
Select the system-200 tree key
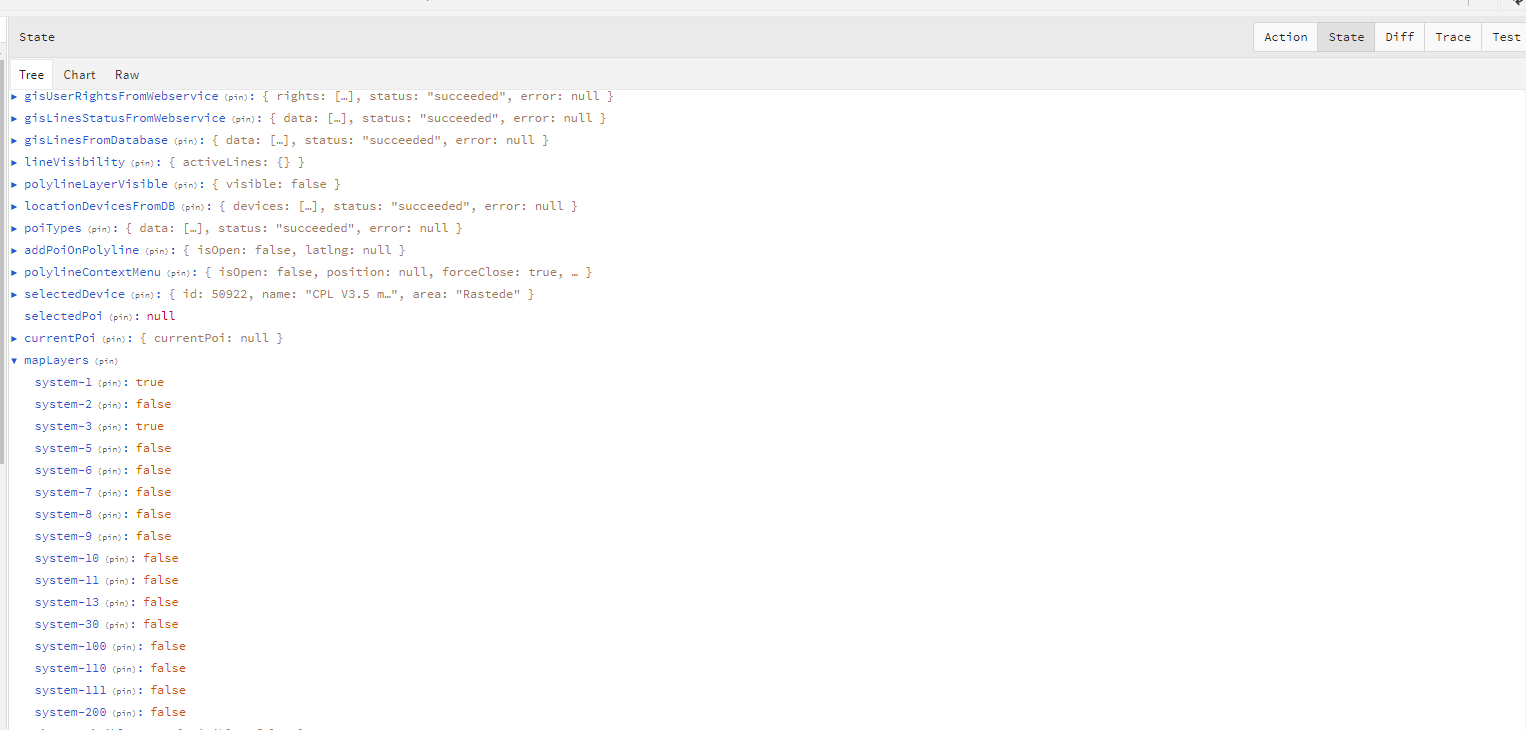point(70,712)
